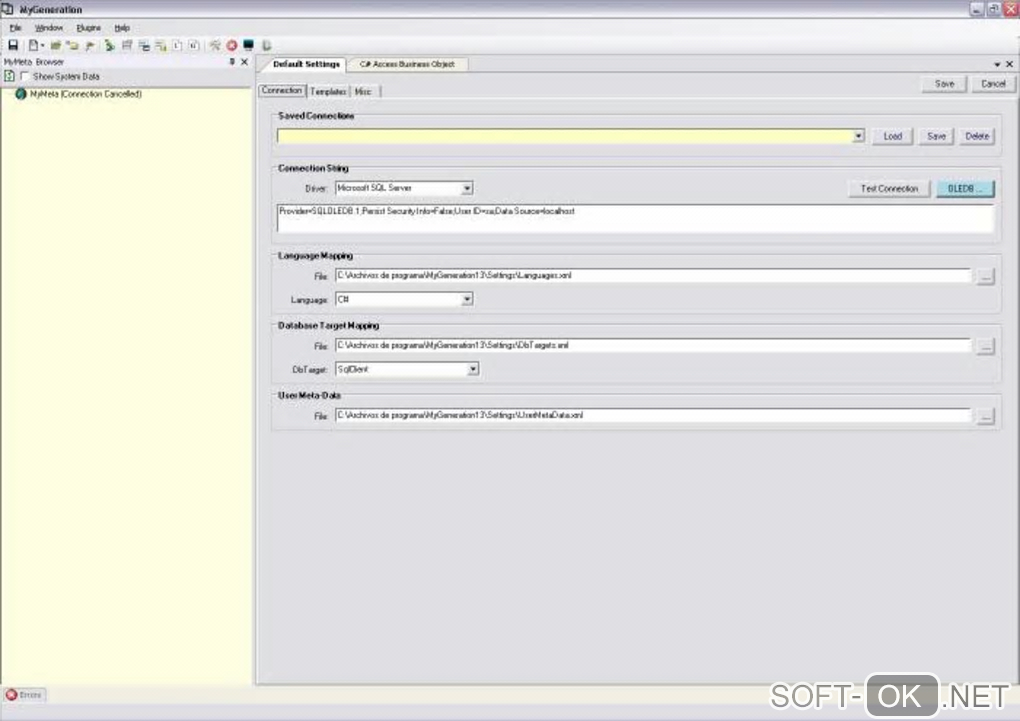Click the yellow folders icon in the toolbar
Image resolution: width=1020 pixels, height=721 pixels.
coord(72,46)
